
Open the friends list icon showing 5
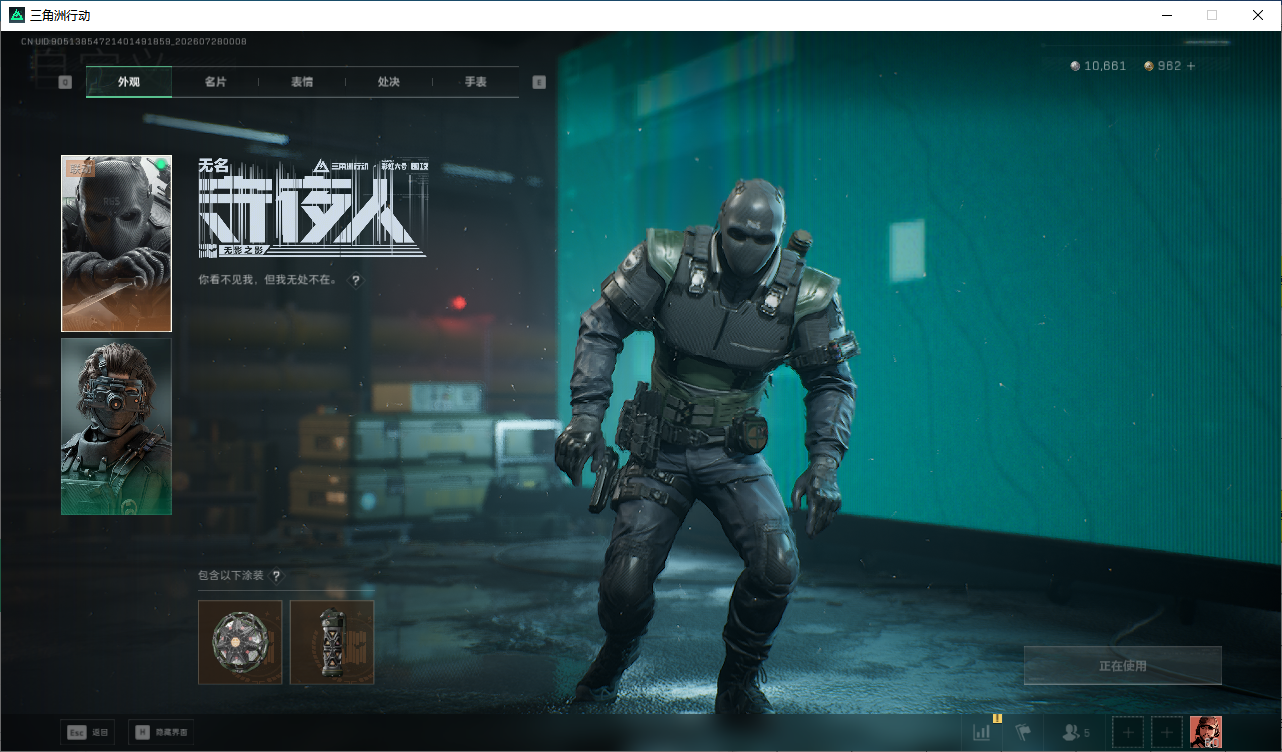[x=1076, y=733]
